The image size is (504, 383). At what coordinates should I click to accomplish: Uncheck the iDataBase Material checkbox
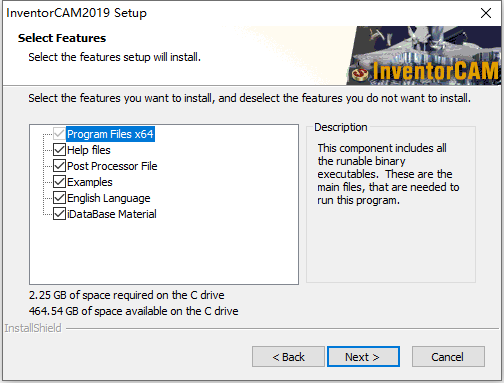tap(59, 214)
